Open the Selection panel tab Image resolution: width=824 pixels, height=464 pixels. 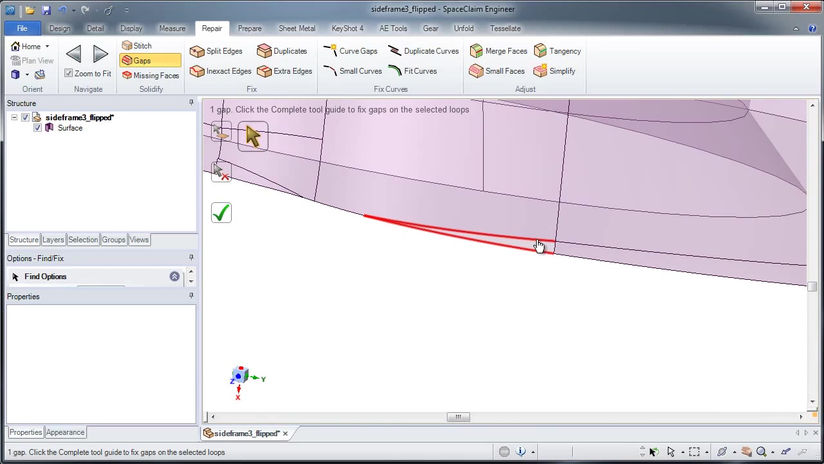click(x=83, y=240)
